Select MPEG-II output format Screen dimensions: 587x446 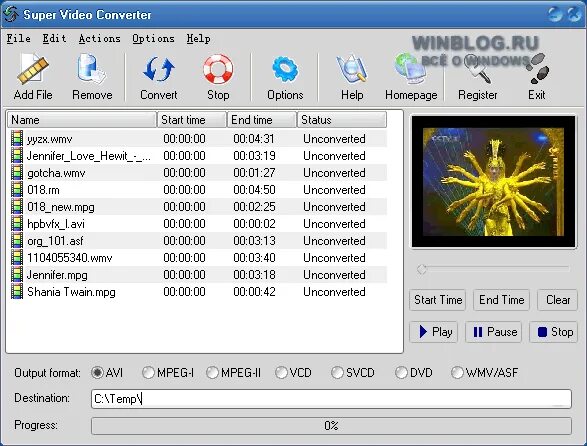pos(212,373)
